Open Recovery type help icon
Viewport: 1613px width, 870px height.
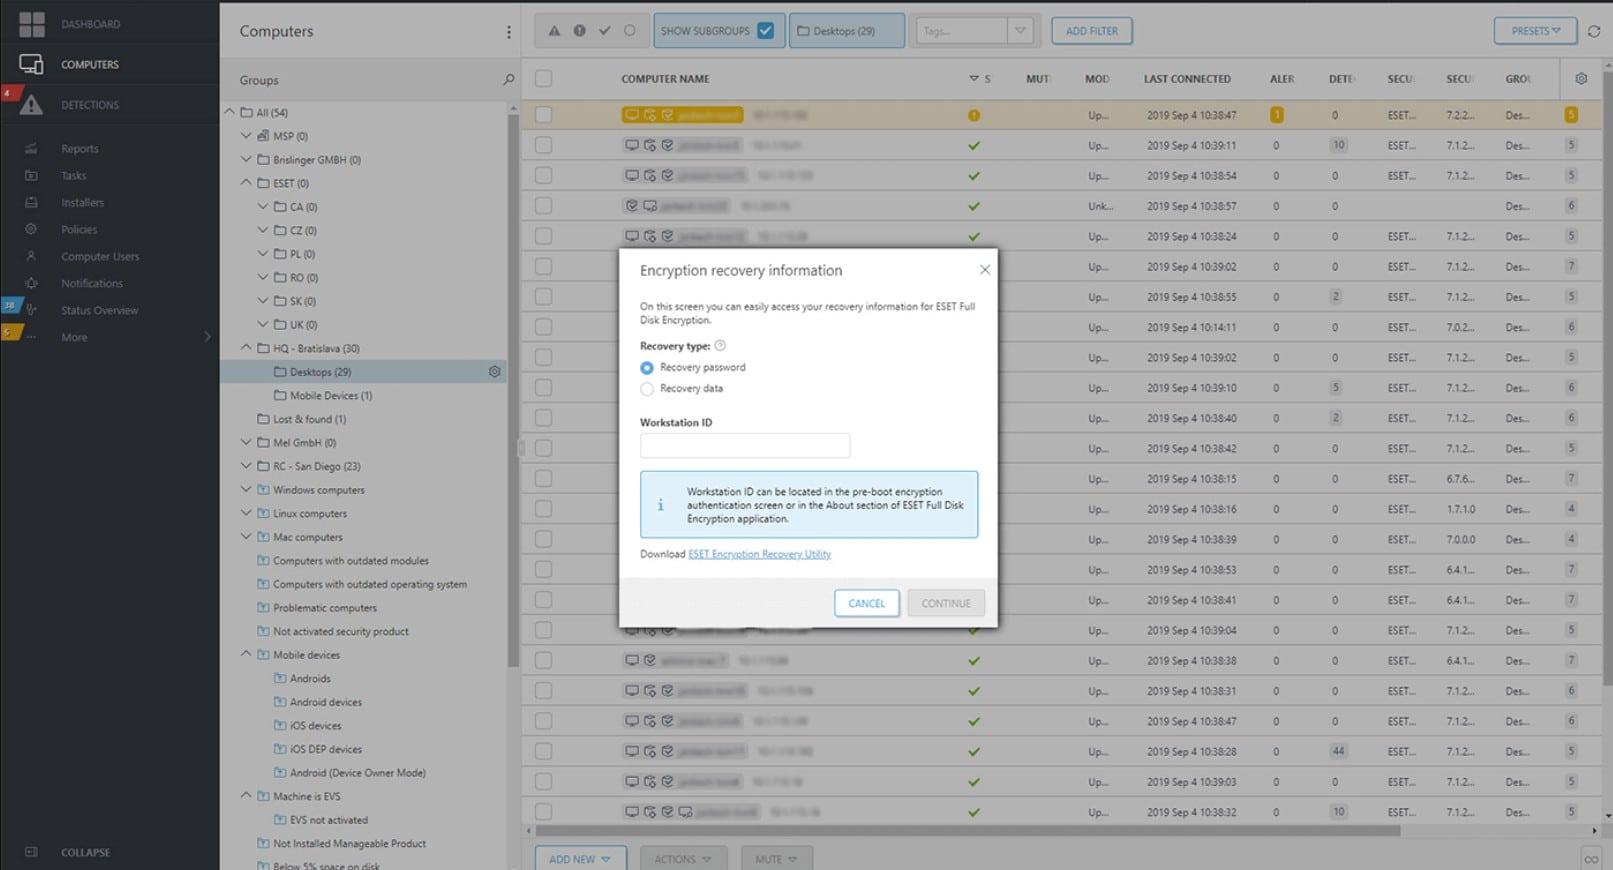720,346
